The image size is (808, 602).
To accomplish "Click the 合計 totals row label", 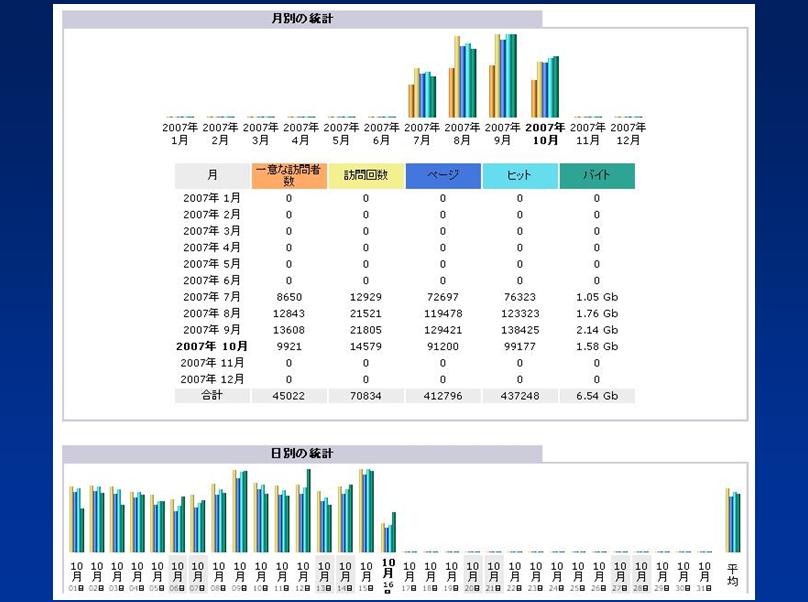I will pos(212,396).
